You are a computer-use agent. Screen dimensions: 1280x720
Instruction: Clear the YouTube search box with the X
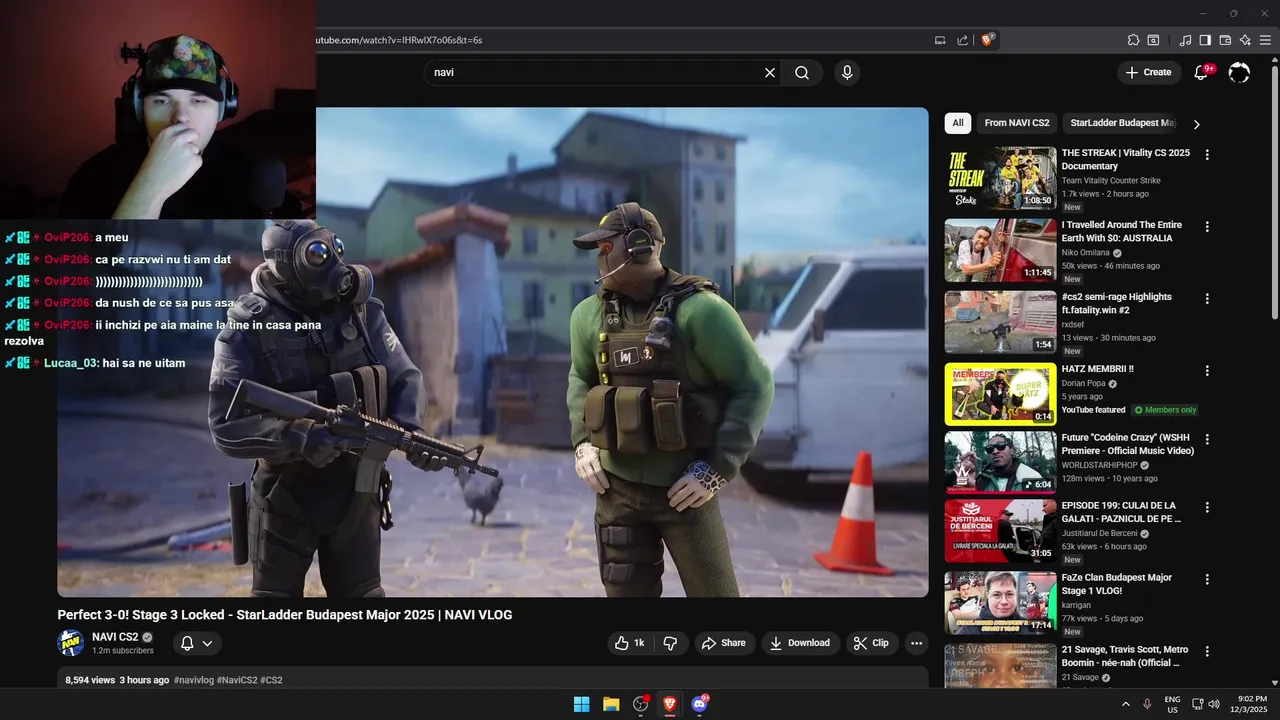[770, 73]
